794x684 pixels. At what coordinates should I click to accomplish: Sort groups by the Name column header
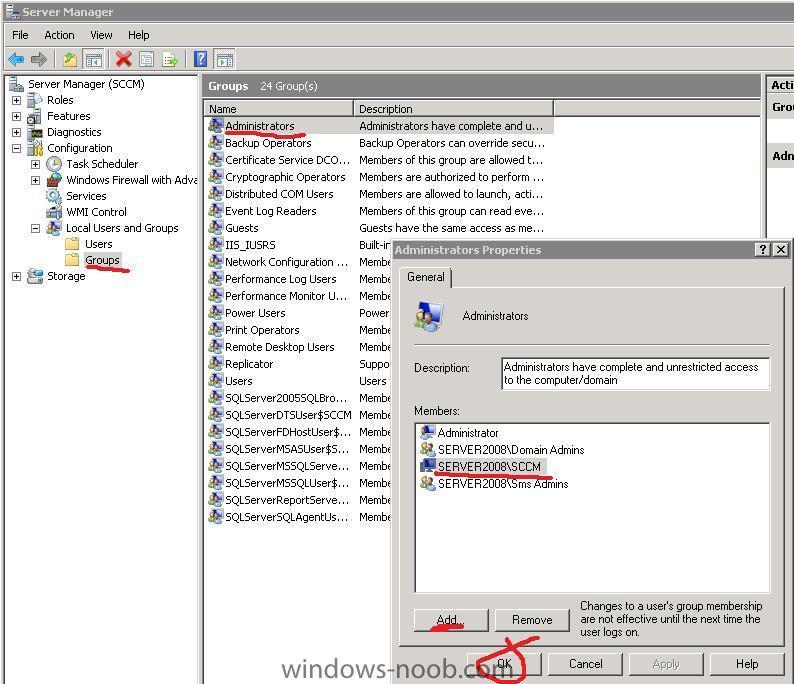tap(279, 109)
